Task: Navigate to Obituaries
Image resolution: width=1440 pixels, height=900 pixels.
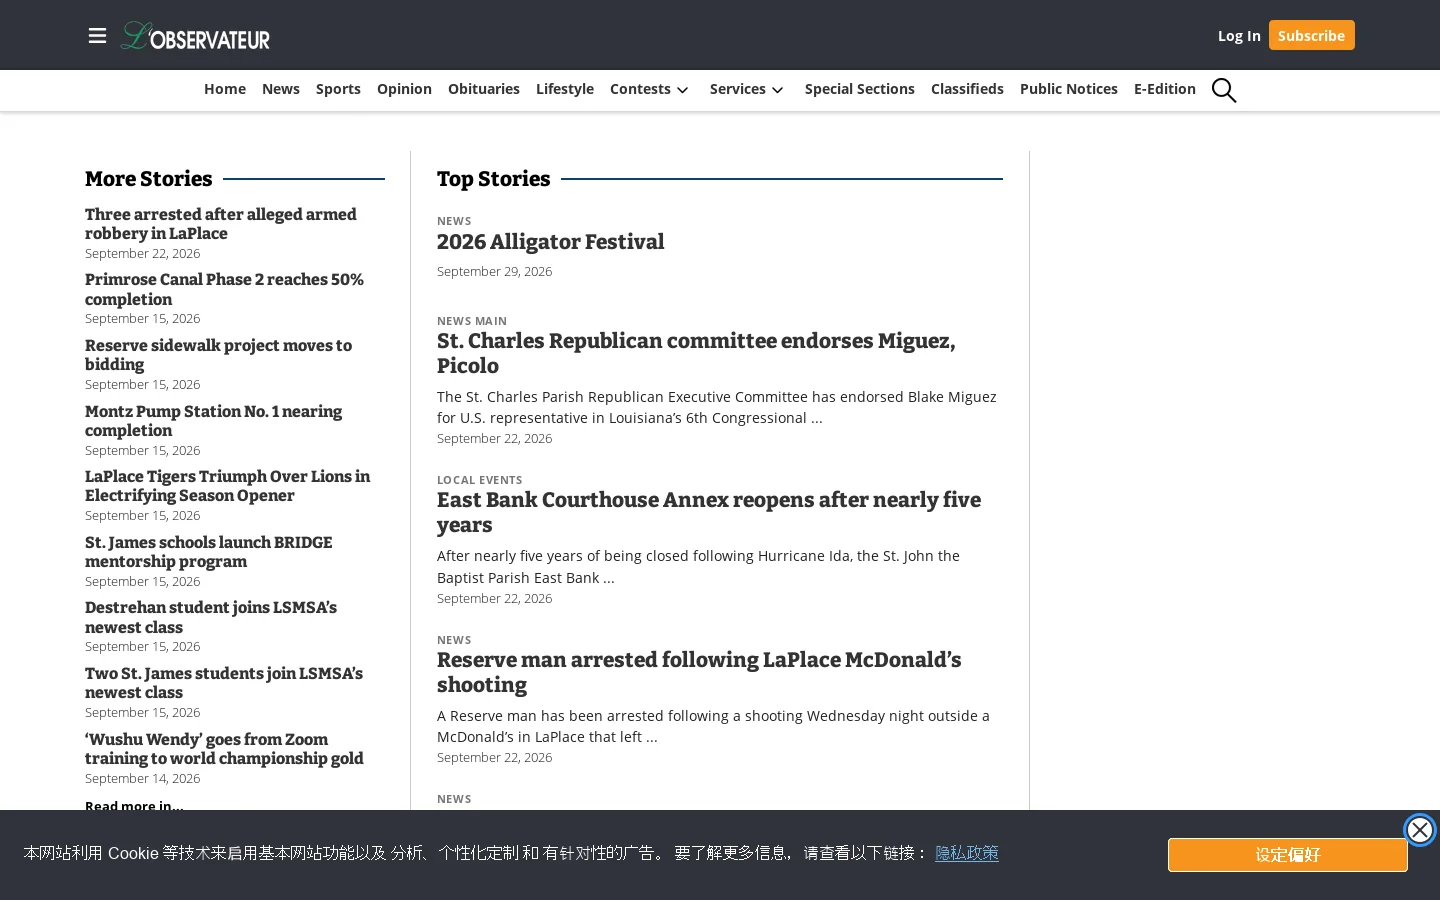Action: 484,89
